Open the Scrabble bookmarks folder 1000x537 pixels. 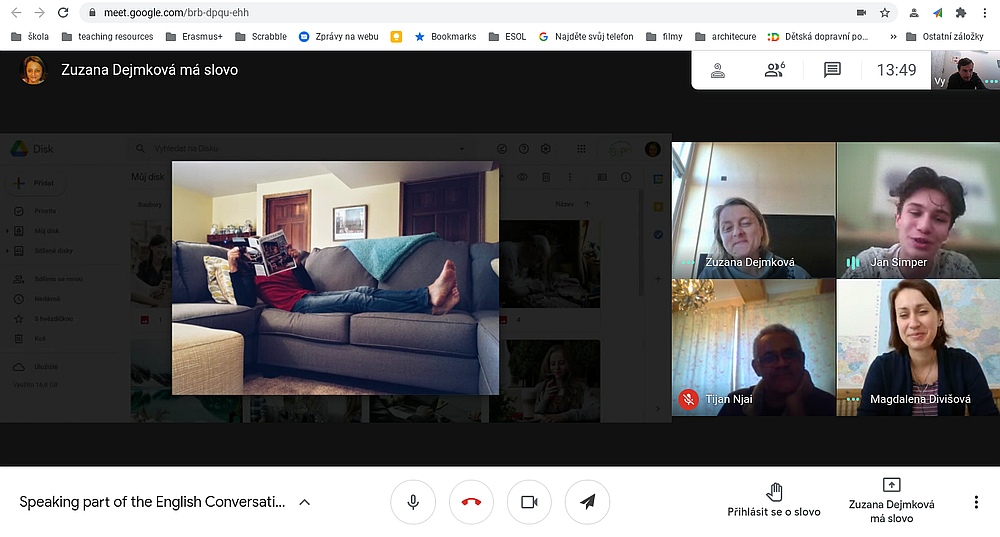pyautogui.click(x=261, y=36)
